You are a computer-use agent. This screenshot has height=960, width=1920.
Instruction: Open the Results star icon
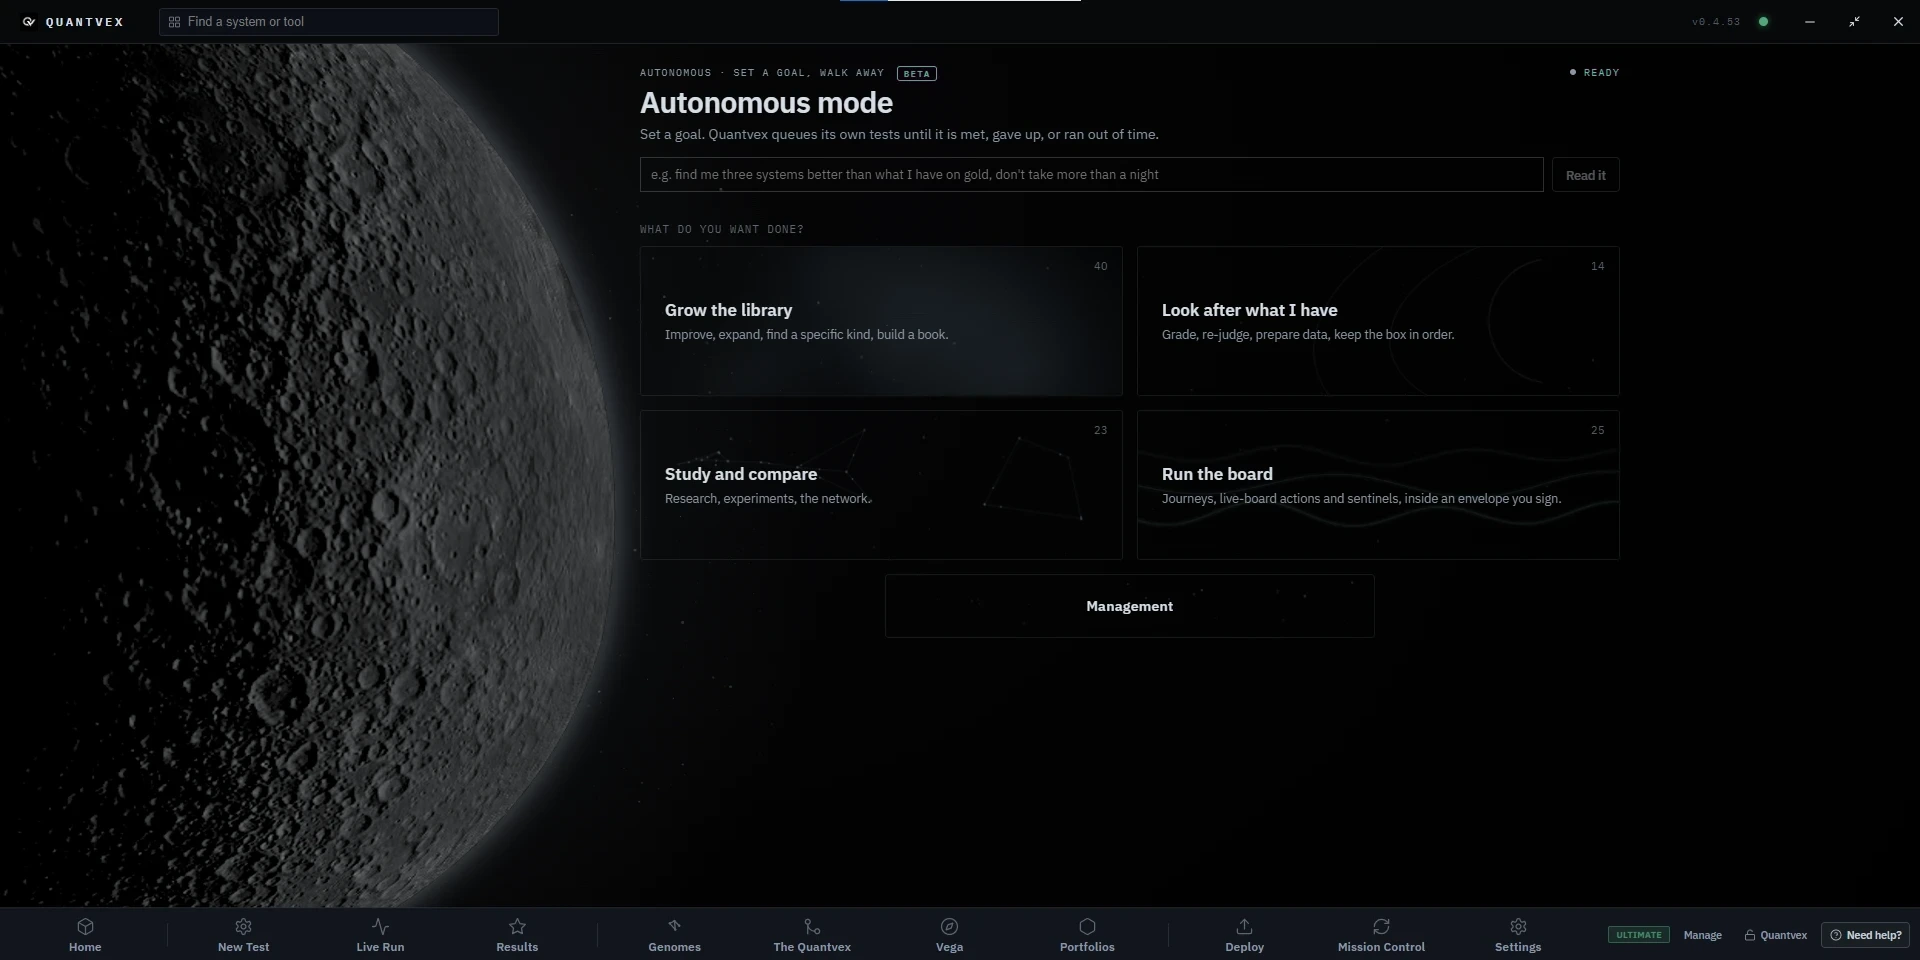[517, 927]
